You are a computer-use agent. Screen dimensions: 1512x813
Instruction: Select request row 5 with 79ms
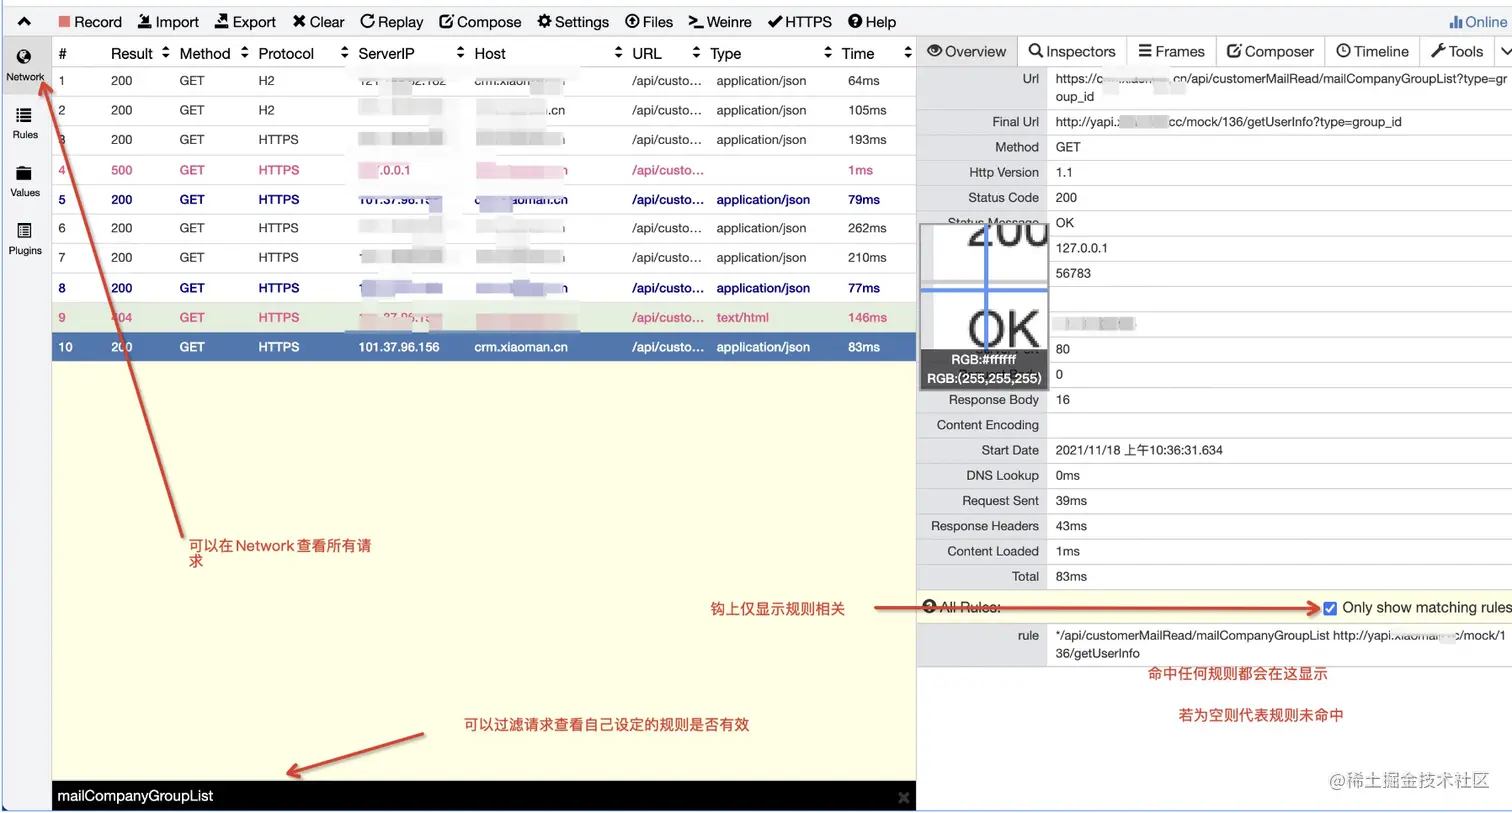coord(484,199)
